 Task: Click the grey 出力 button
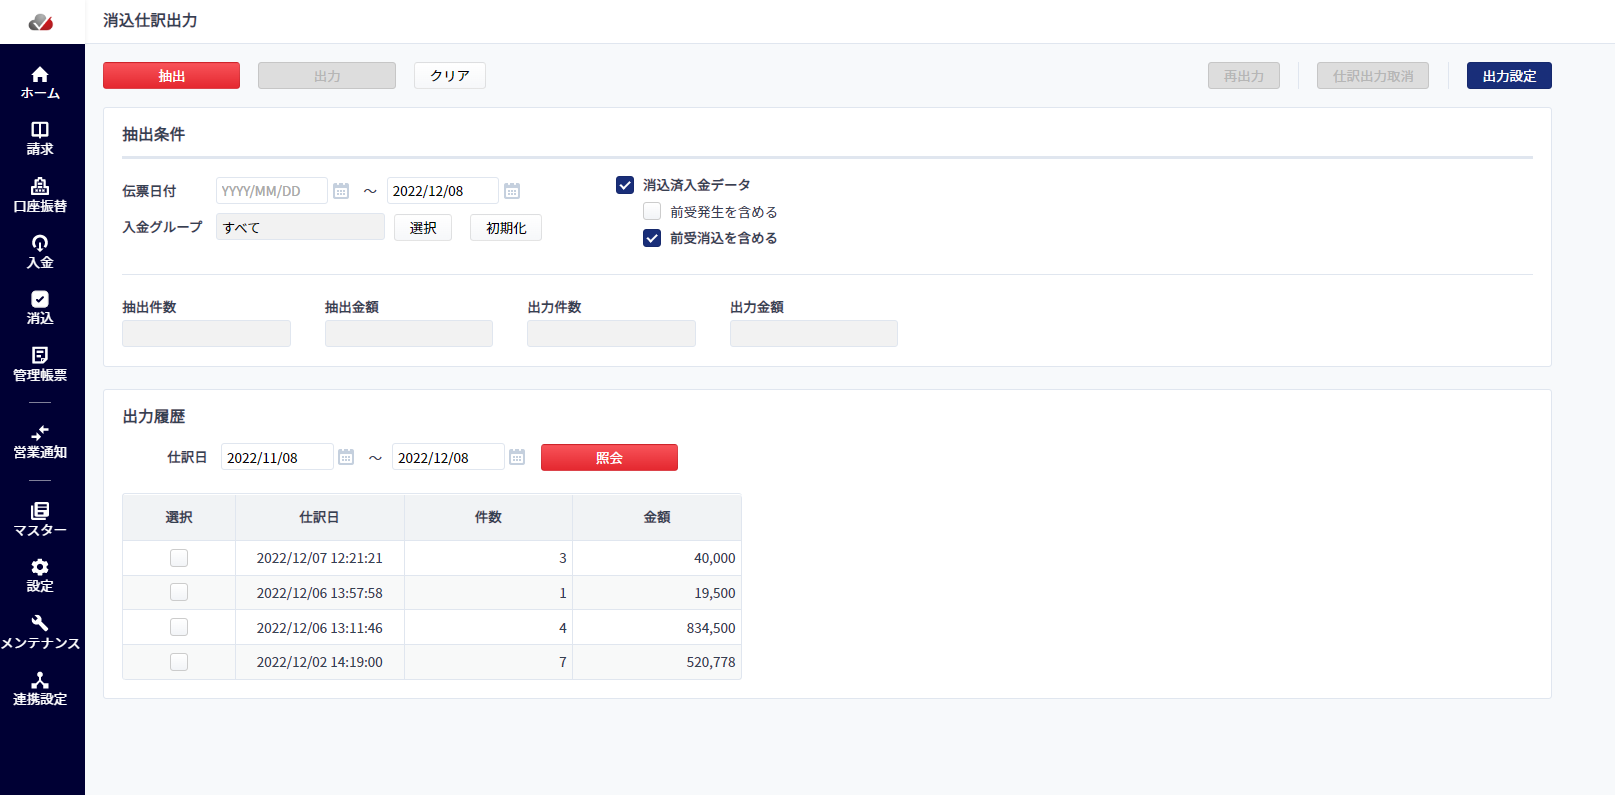tap(327, 76)
